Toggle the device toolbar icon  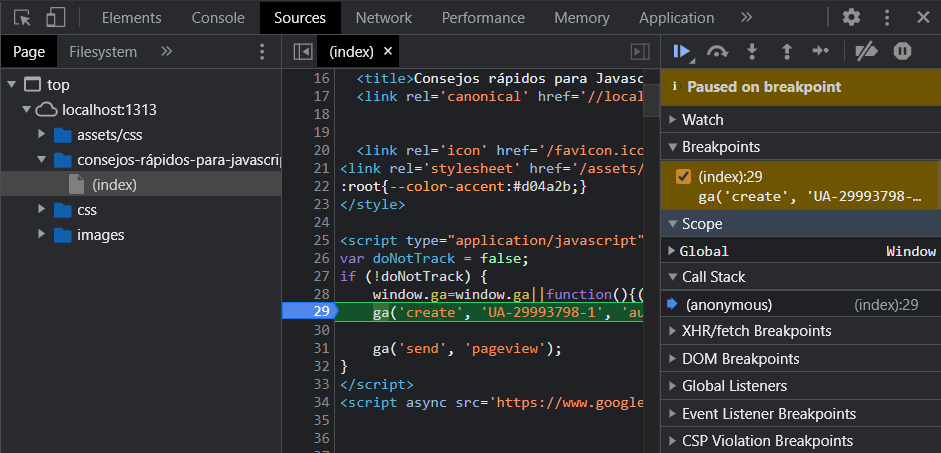(x=55, y=17)
